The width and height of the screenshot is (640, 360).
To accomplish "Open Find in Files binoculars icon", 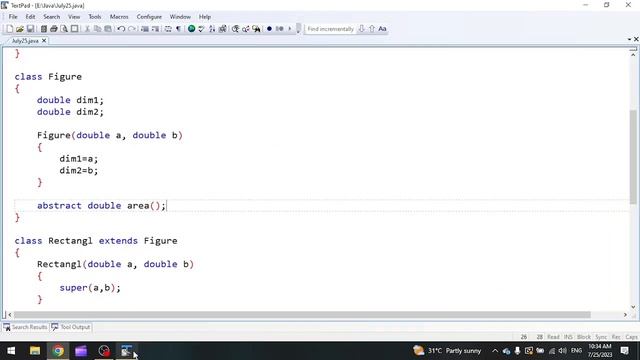I will tap(256, 29).
